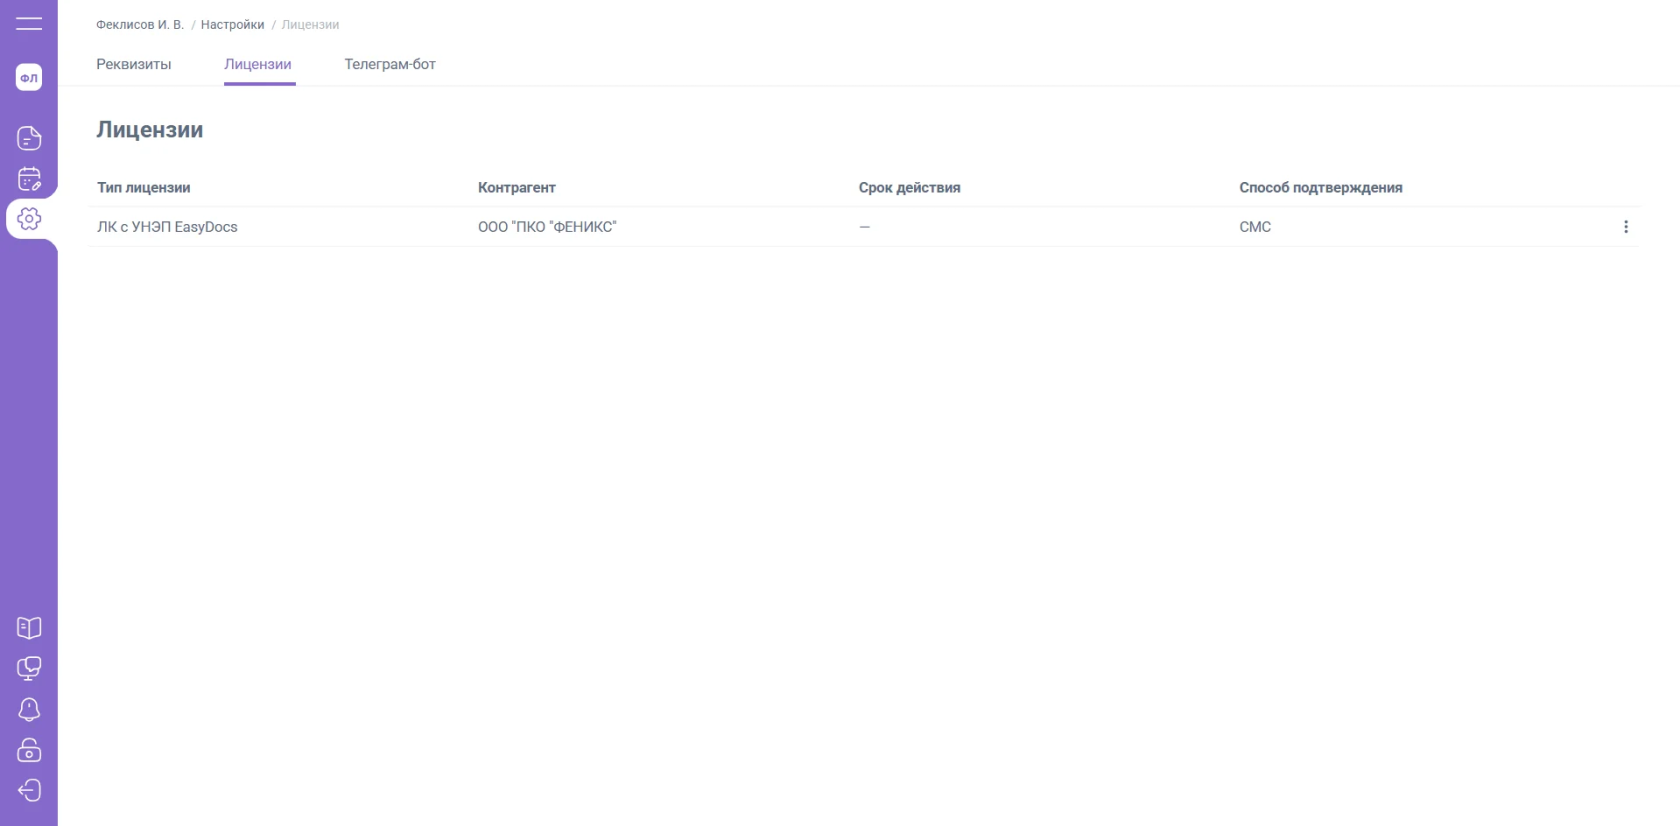1680x826 pixels.
Task: Click the ЛК с УНЭП EasyDocs license
Action: coord(167,227)
